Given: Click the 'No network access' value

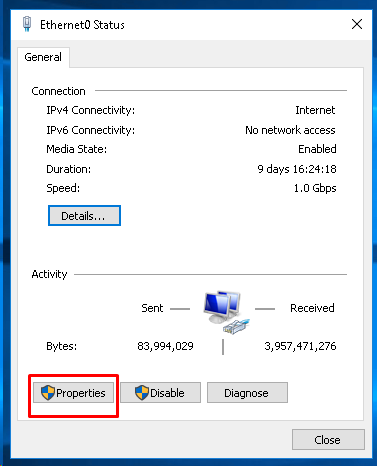Looking at the screenshot, I should (290, 130).
